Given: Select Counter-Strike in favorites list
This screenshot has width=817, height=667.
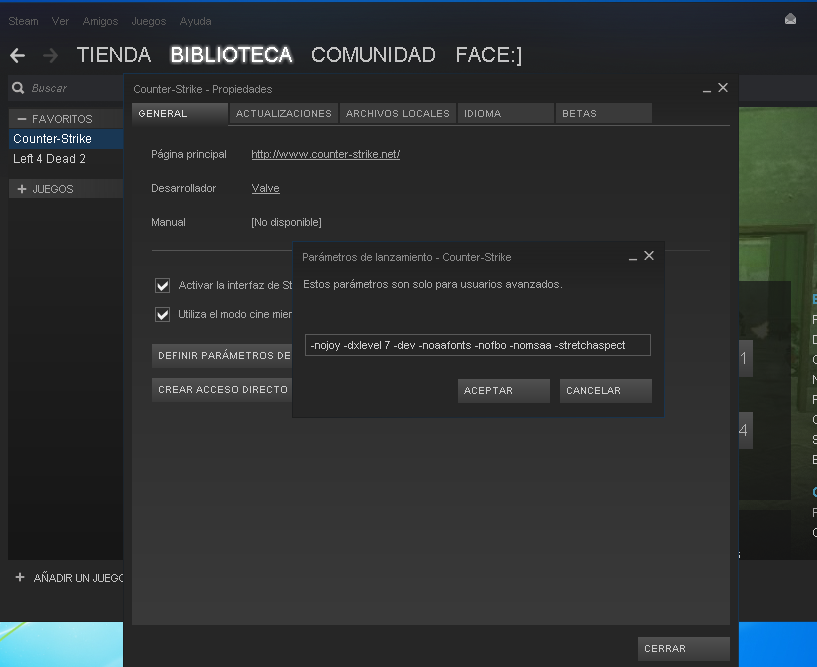Looking at the screenshot, I should [66, 139].
